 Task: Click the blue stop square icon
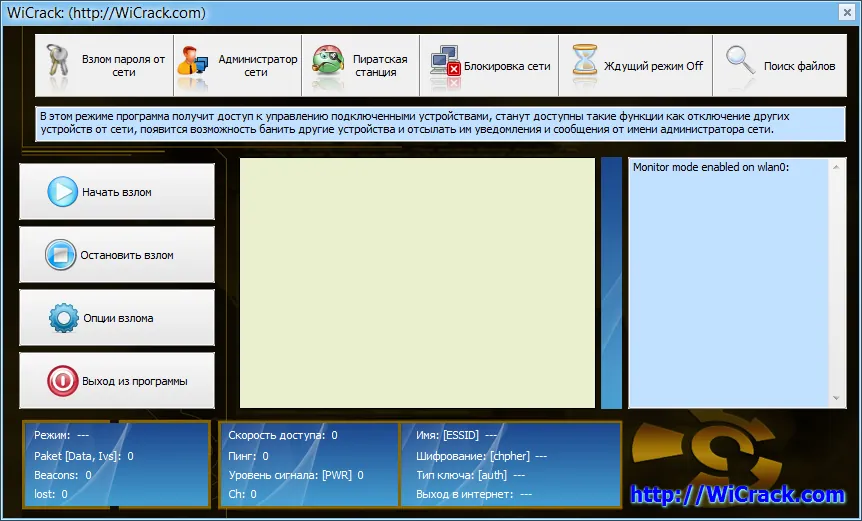60,255
